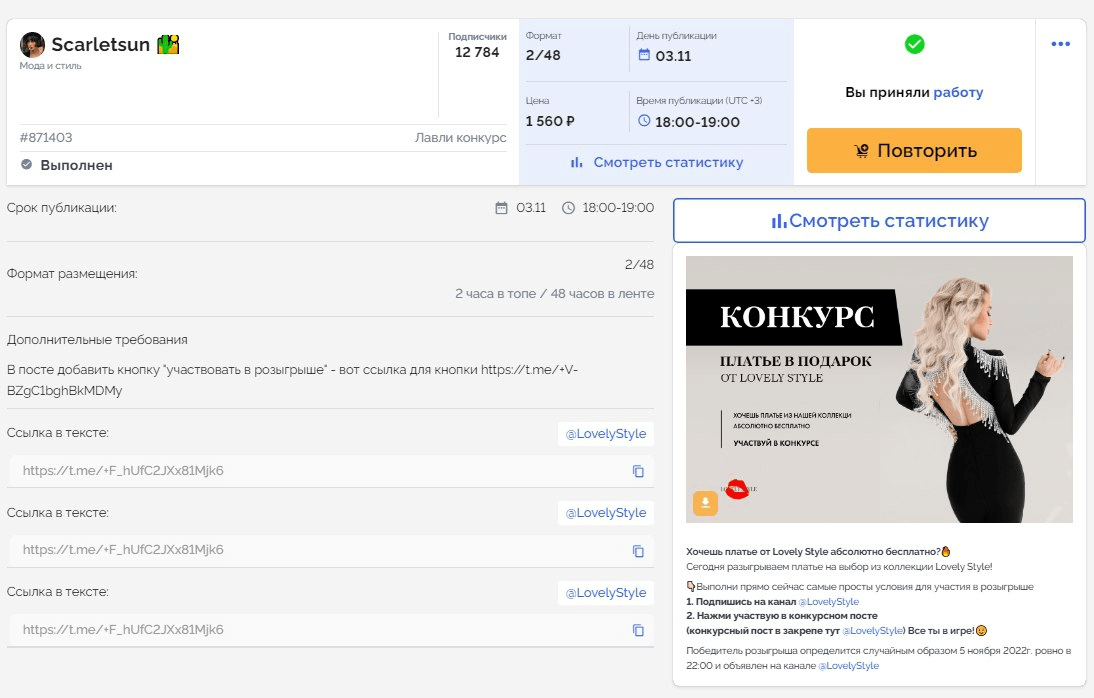Click the publication date 03.11 in card
Screen dimensions: 1094x698
tap(673, 56)
